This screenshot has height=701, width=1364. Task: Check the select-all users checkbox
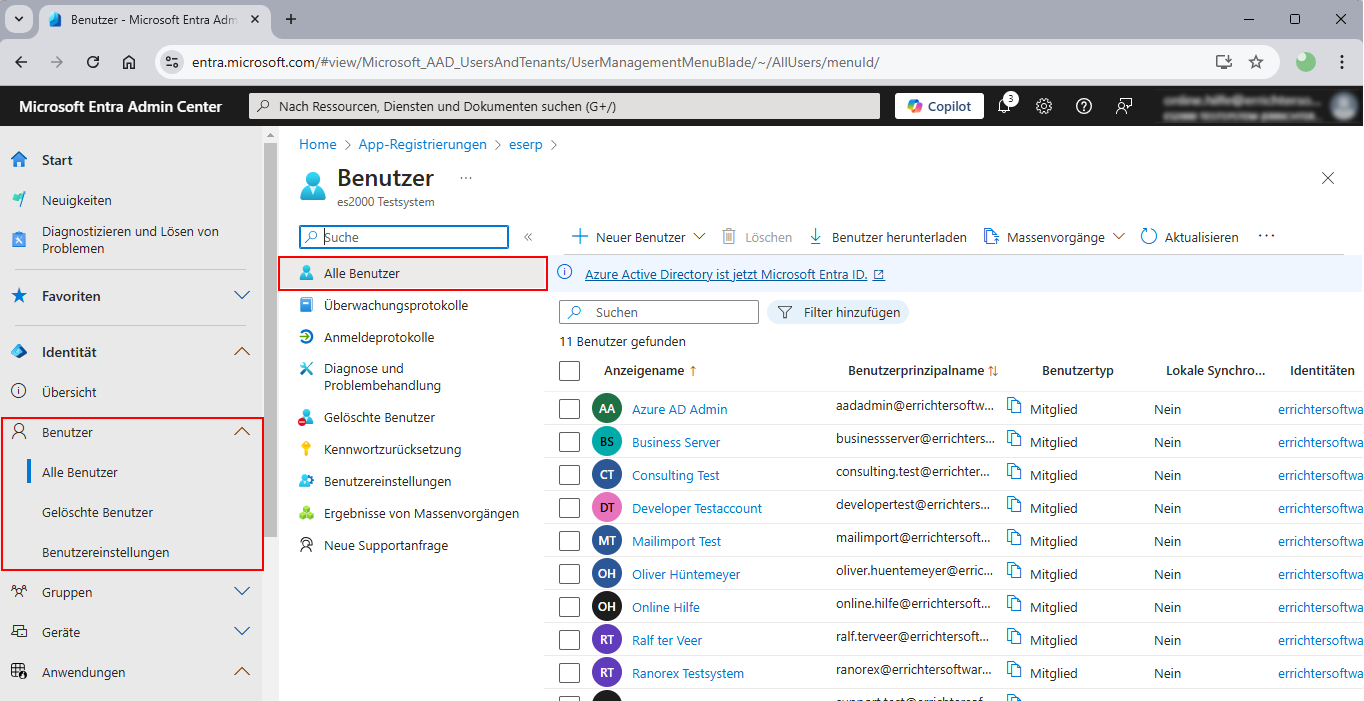point(569,371)
